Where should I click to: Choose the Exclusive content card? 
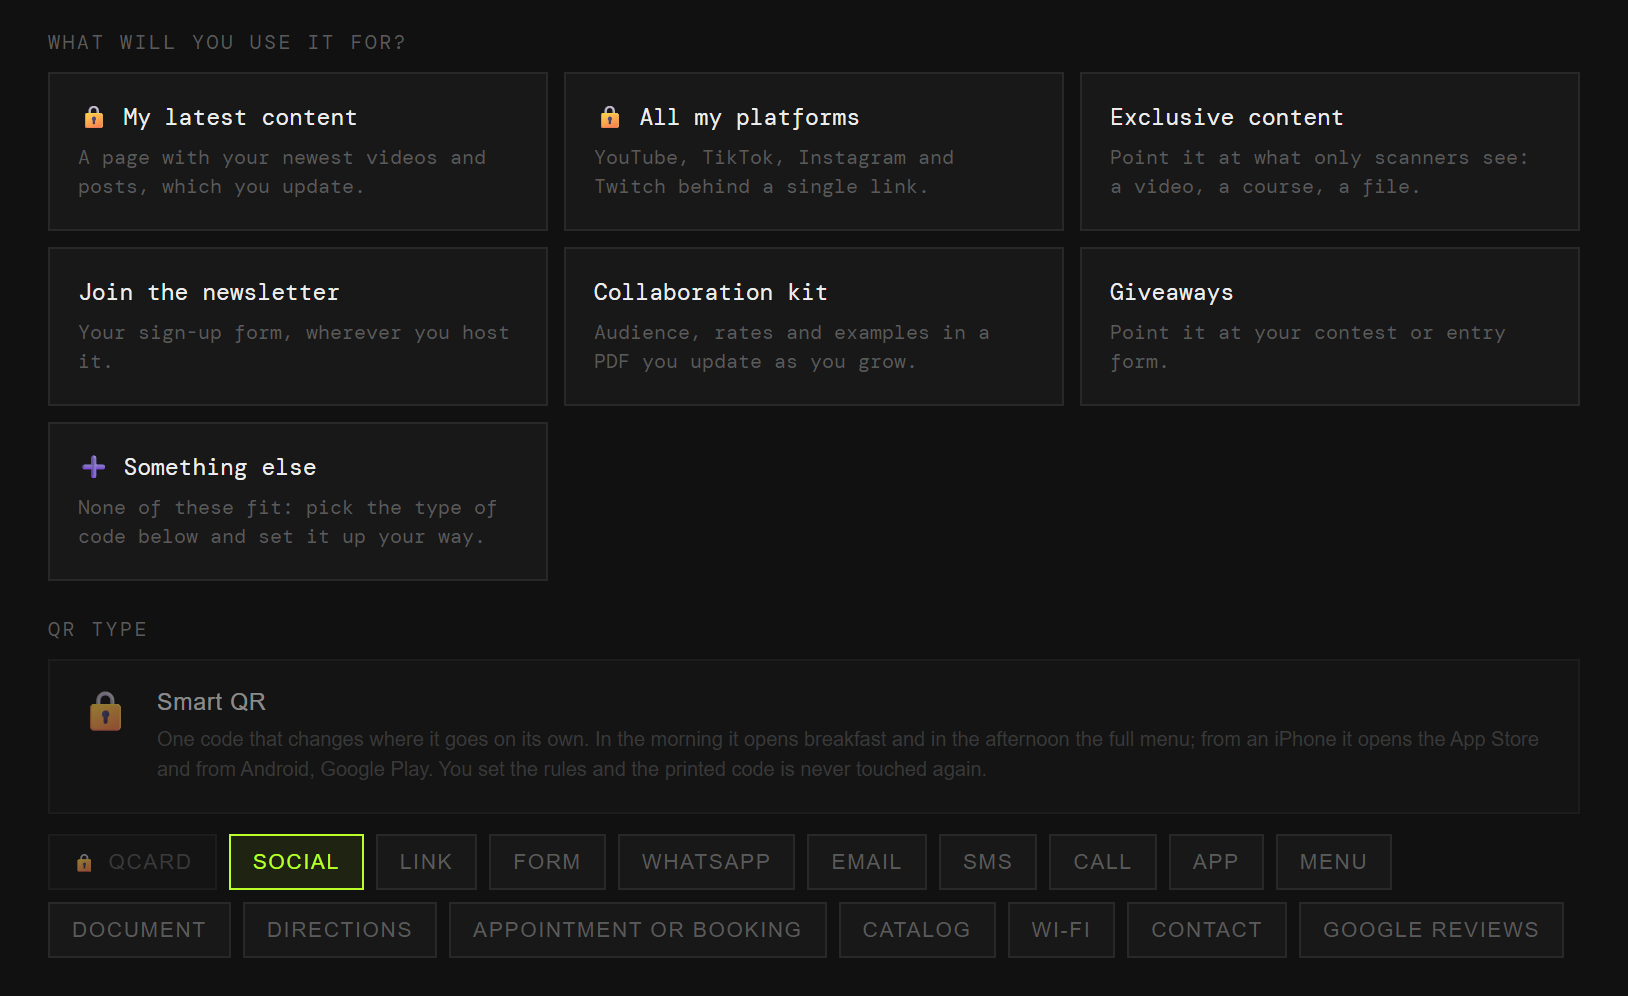point(1330,152)
